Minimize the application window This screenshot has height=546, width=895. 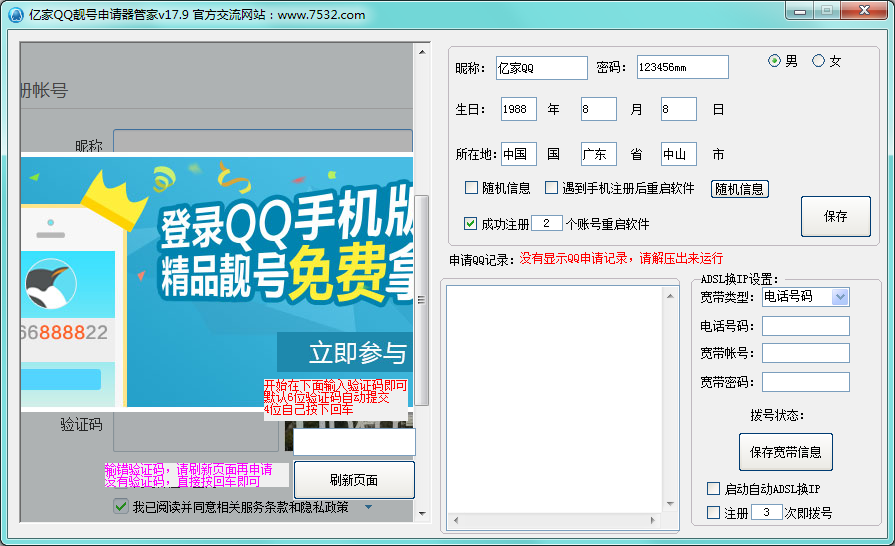(800, 11)
